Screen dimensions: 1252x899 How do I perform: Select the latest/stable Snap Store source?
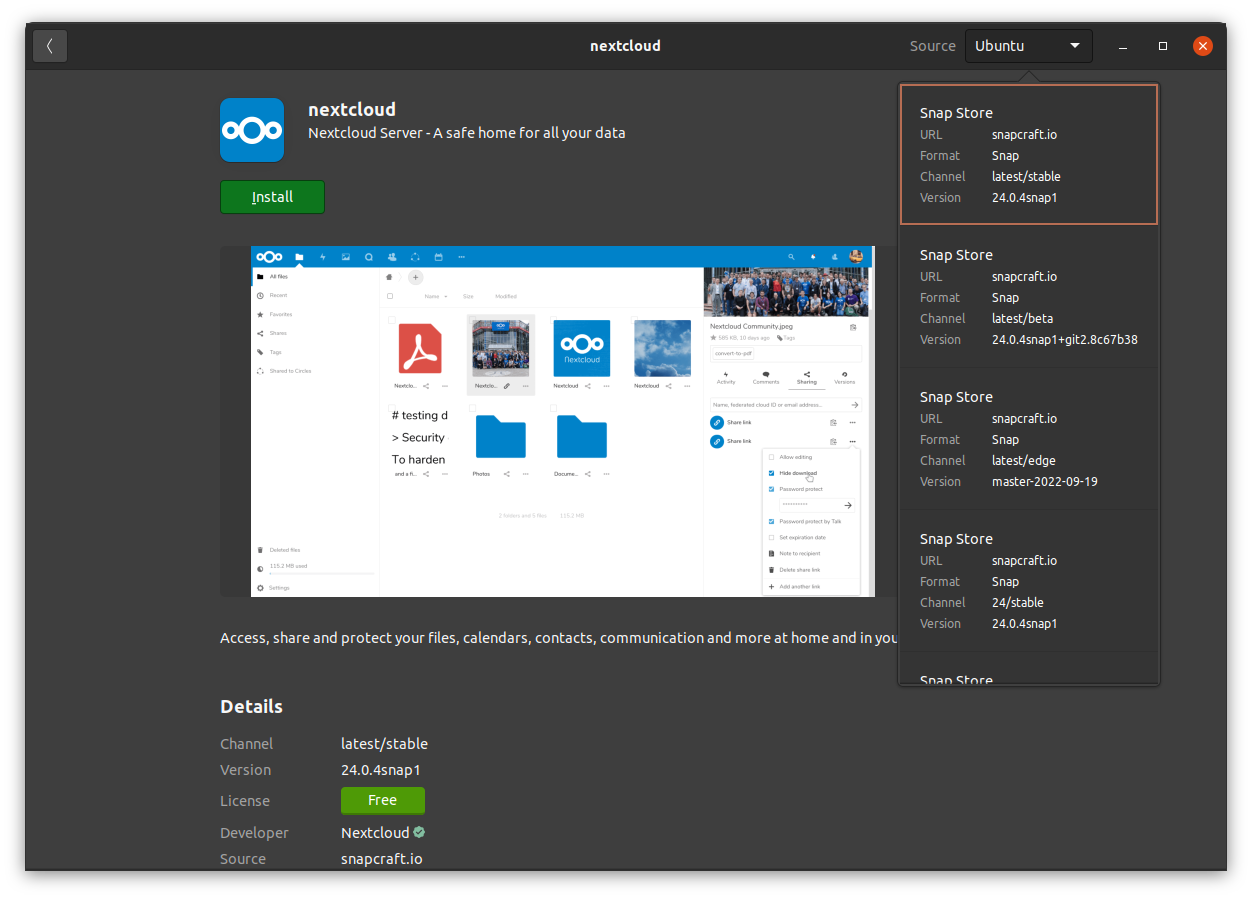[1029, 154]
